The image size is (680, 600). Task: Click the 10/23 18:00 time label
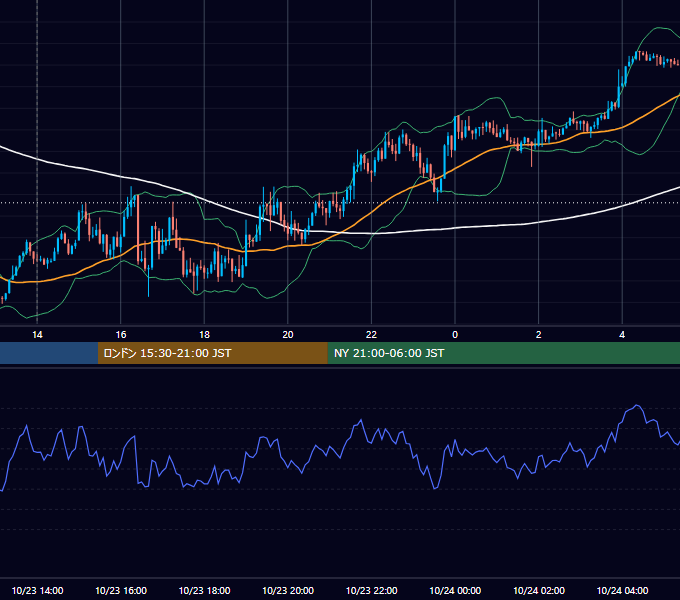(x=204, y=590)
